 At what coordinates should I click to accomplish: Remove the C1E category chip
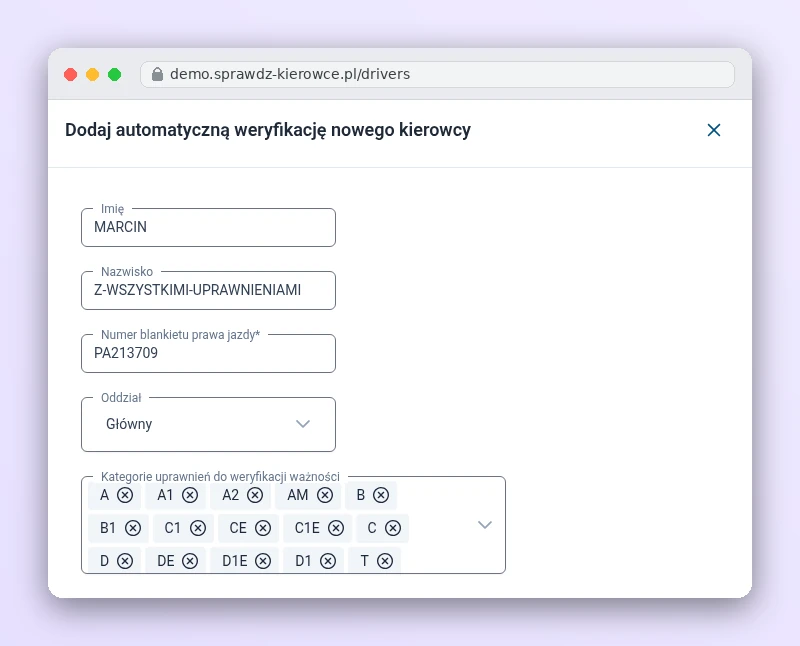click(x=336, y=528)
